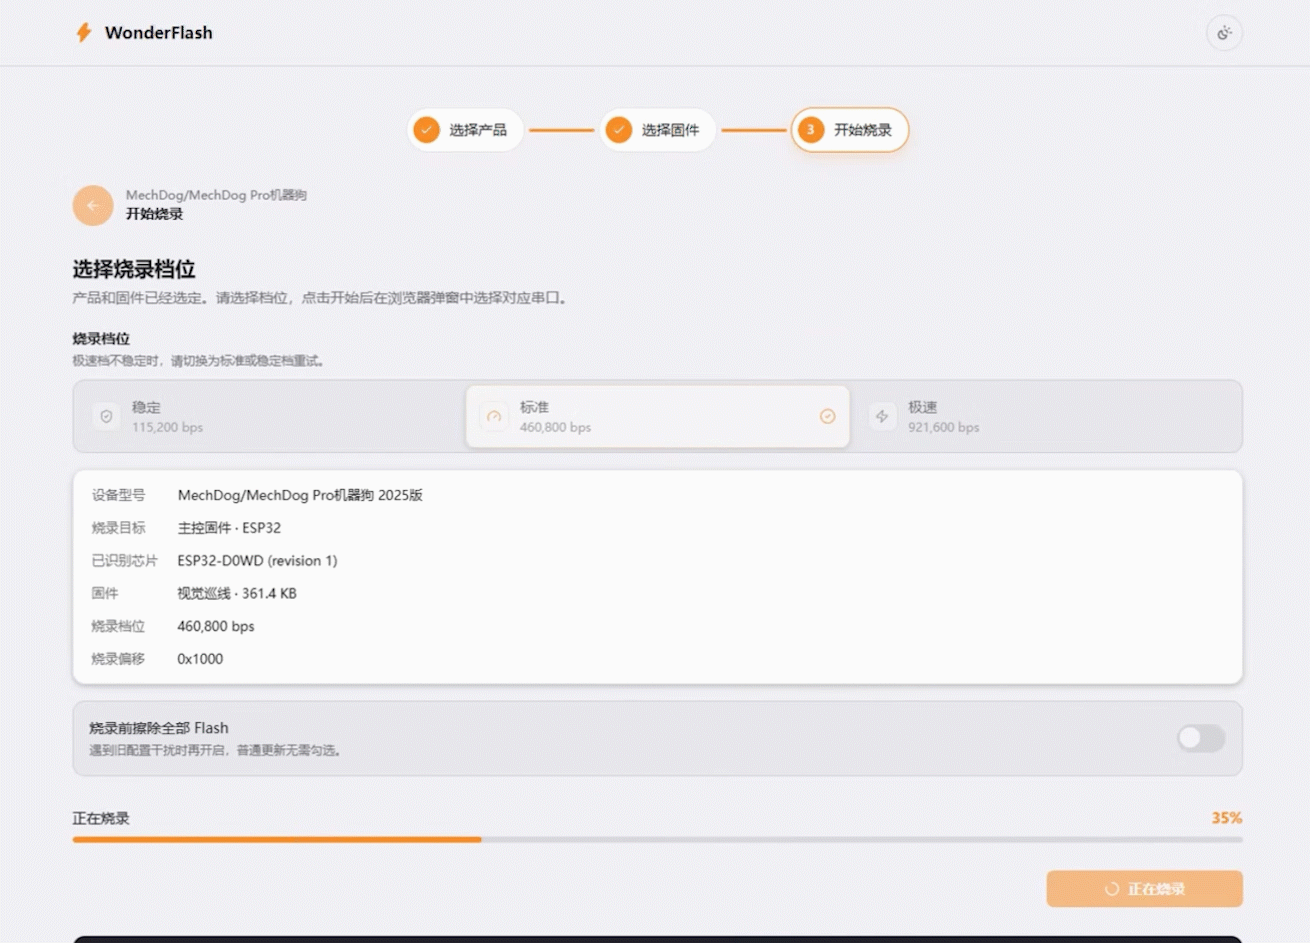This screenshot has height=943, width=1310.
Task: Click the flashing progress bar
Action: [657, 840]
